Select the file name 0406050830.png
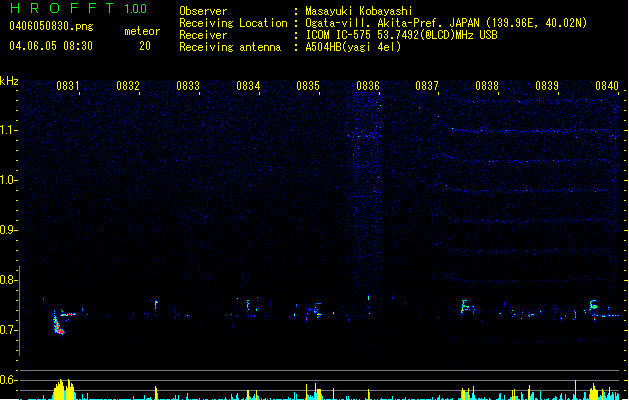Screen dimensions: 629x400 click(x=51, y=26)
